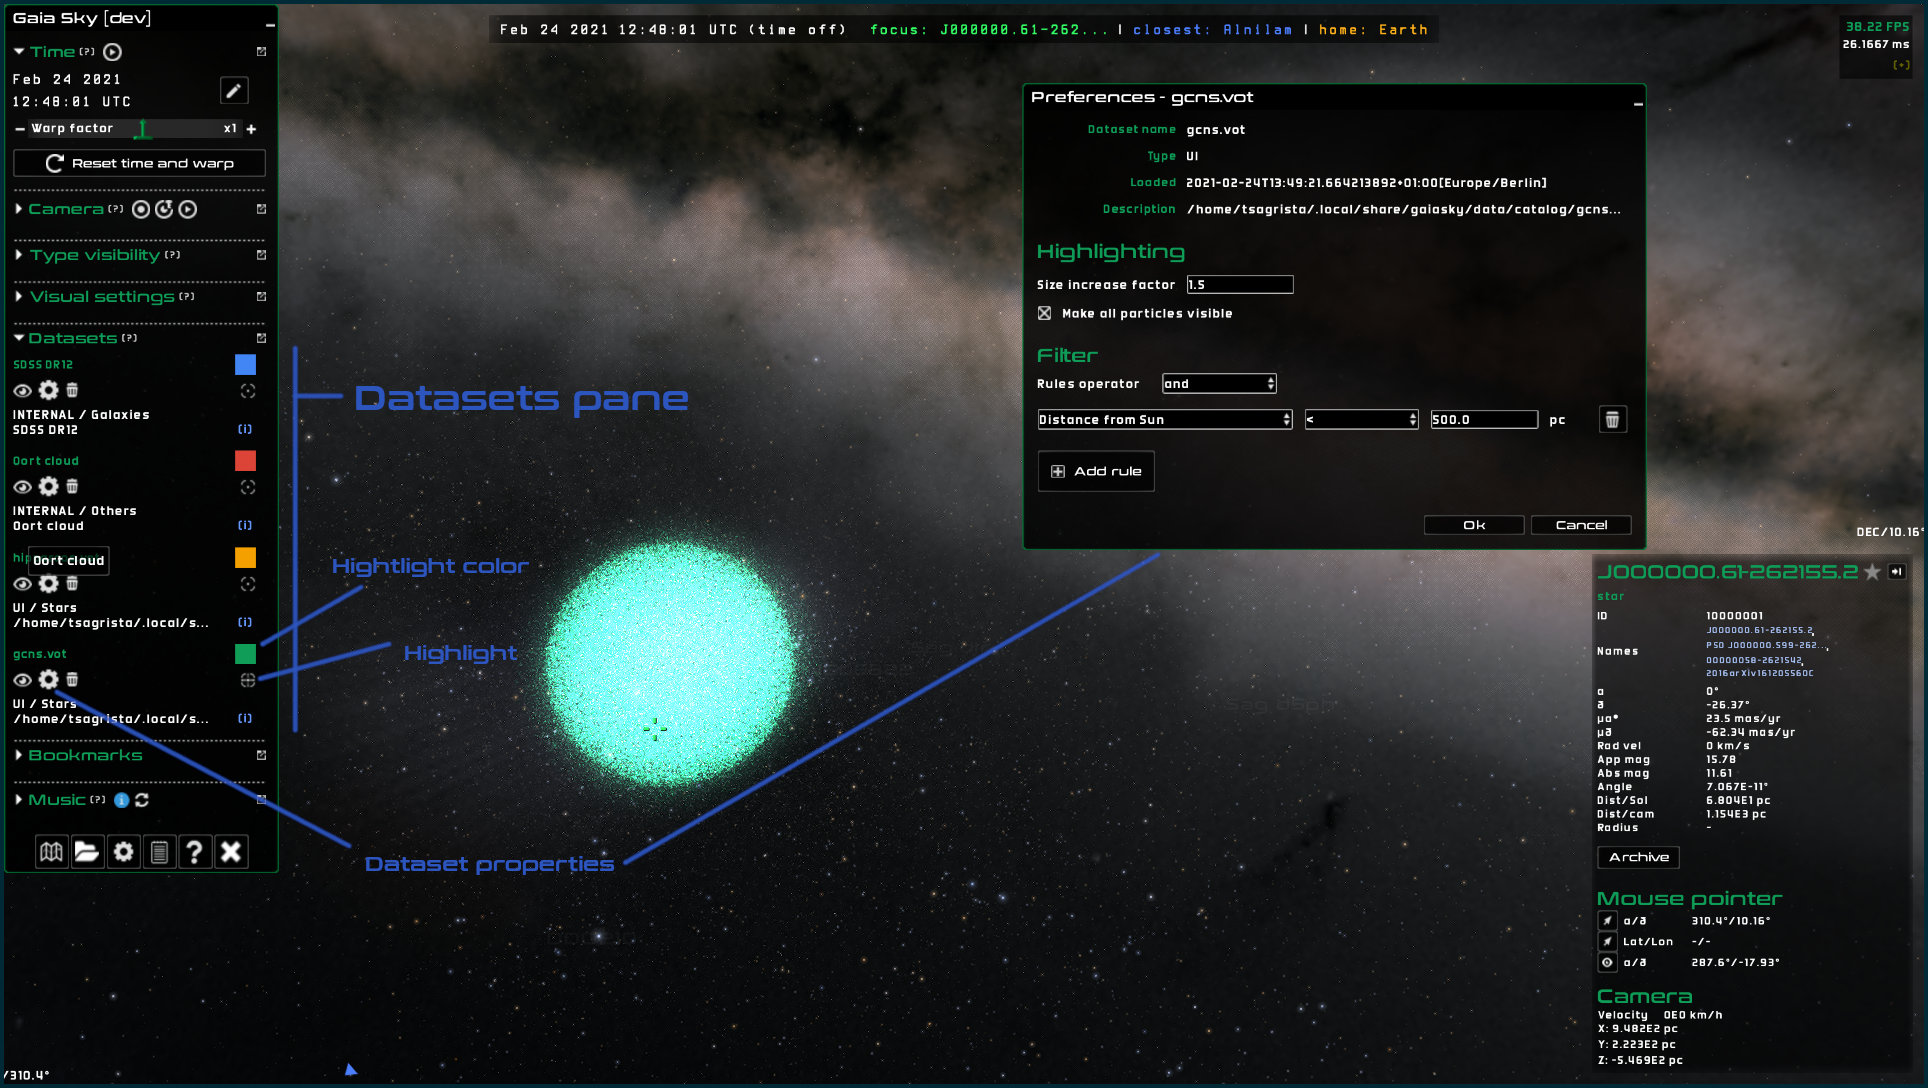Click the trash/delete icon for gcns.vot
This screenshot has height=1088, width=1928.
[x=73, y=679]
